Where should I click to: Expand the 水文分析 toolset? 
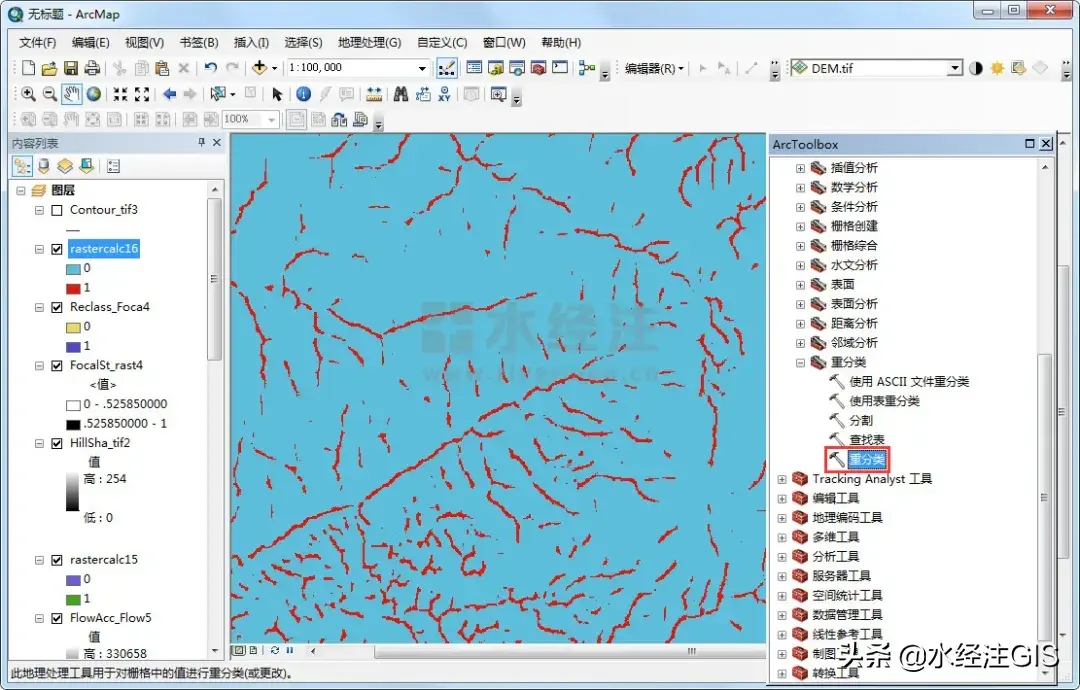[800, 265]
